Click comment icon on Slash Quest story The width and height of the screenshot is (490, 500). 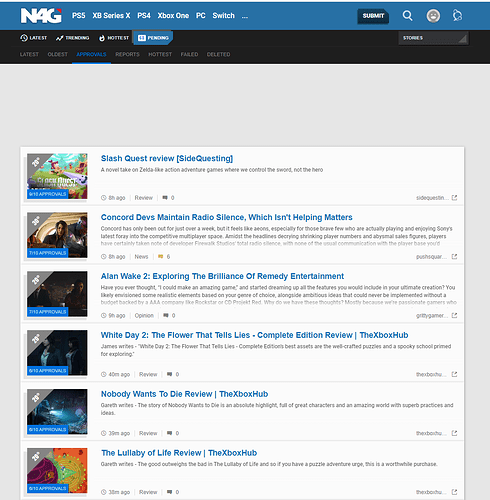pos(165,198)
